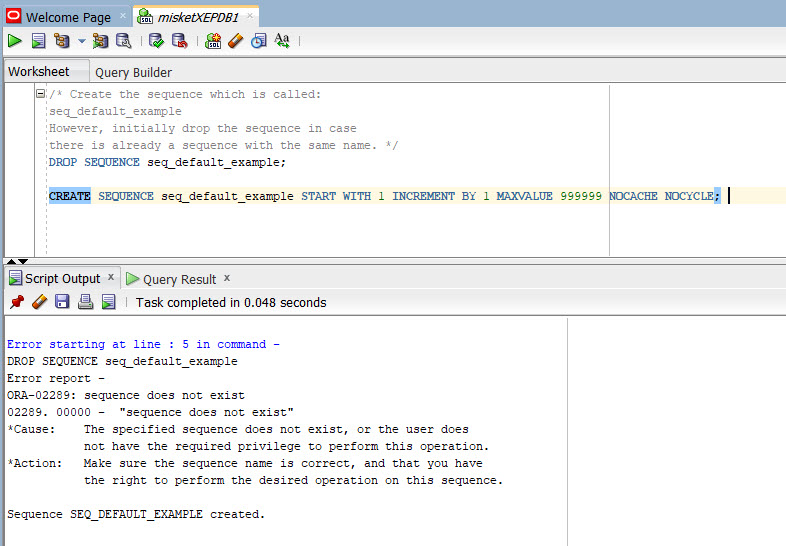786x546 pixels.
Task: Open the SQL History icon
Action: (x=259, y=41)
